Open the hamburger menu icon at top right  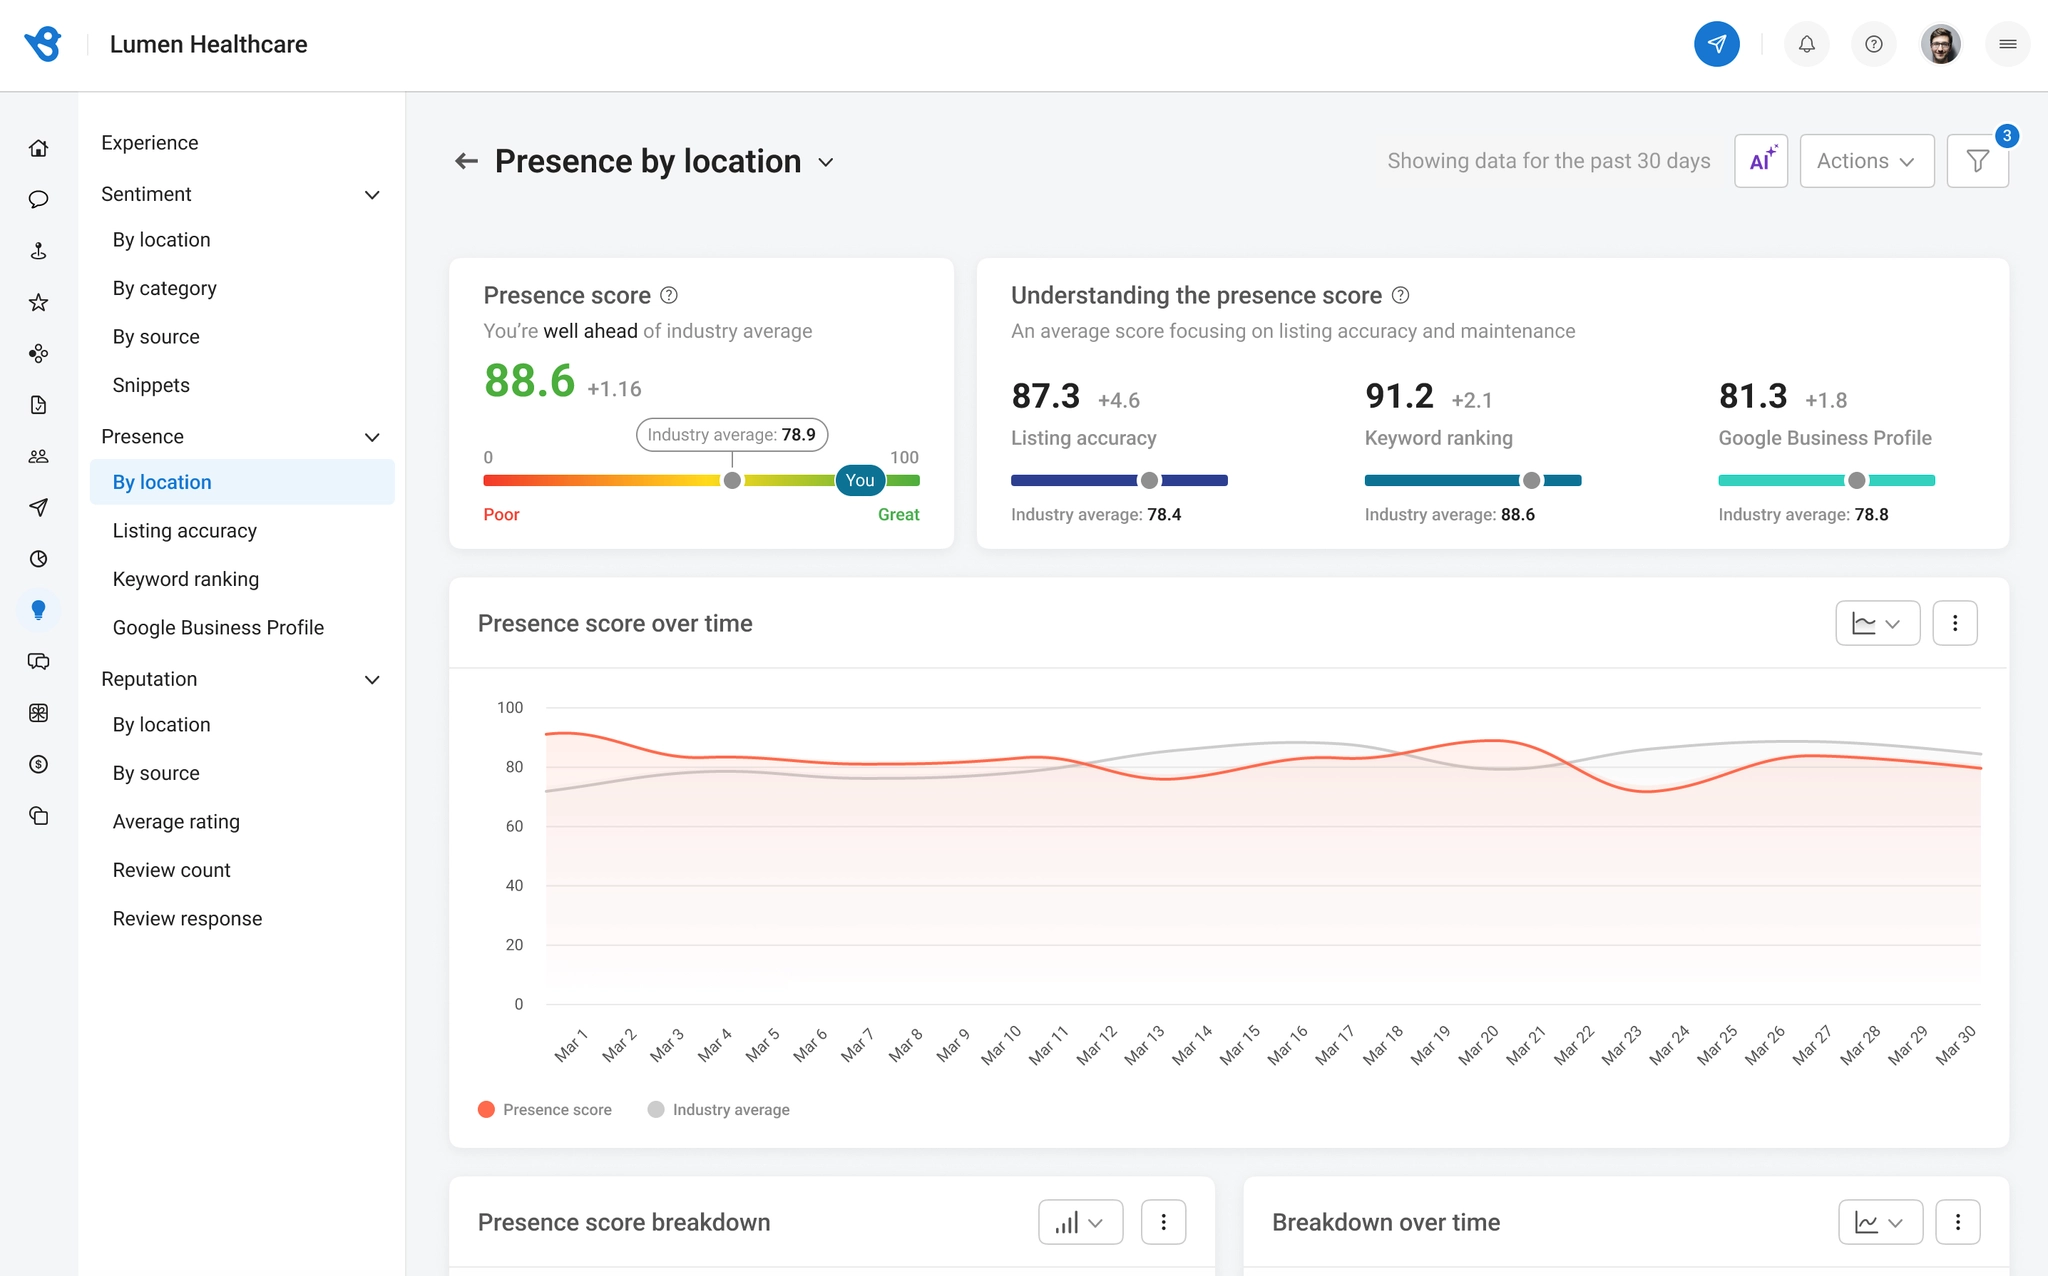(x=2007, y=44)
